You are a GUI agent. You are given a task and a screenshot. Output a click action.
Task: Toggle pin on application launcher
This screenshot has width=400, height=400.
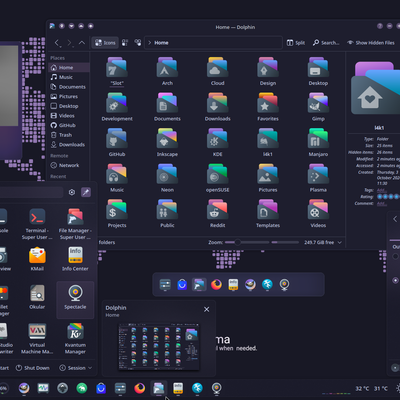[x=86, y=192]
